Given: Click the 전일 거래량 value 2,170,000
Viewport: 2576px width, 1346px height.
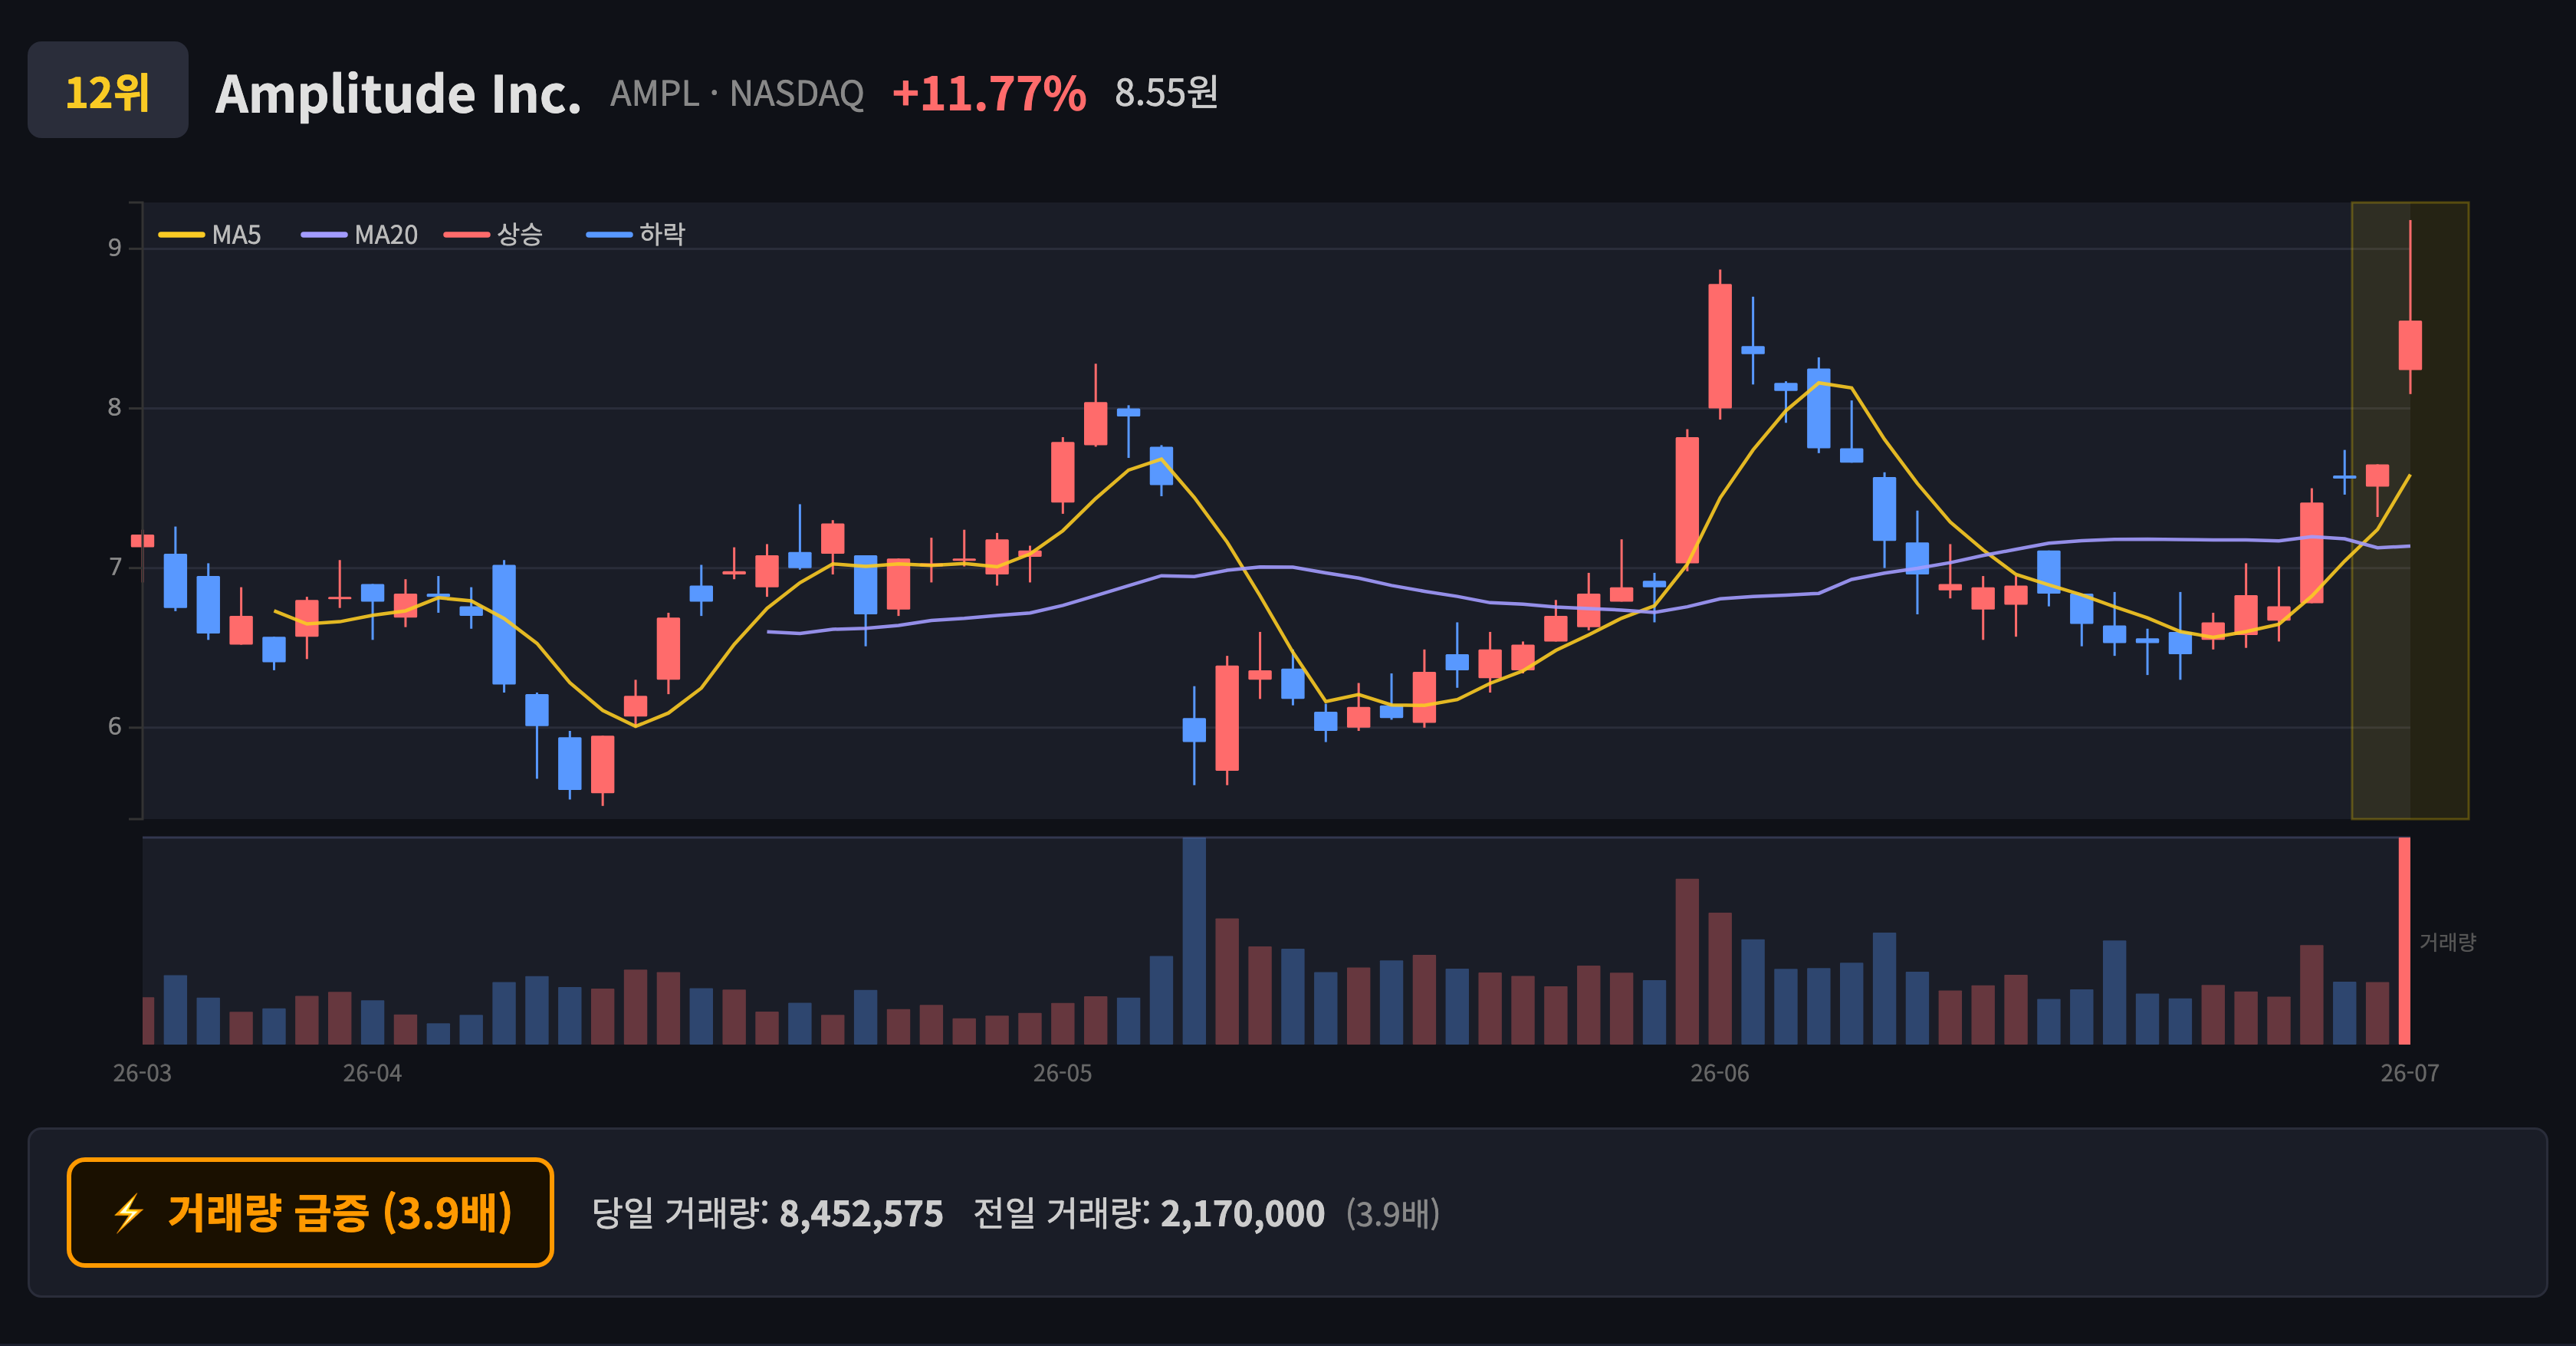Looking at the screenshot, I should (1242, 1214).
